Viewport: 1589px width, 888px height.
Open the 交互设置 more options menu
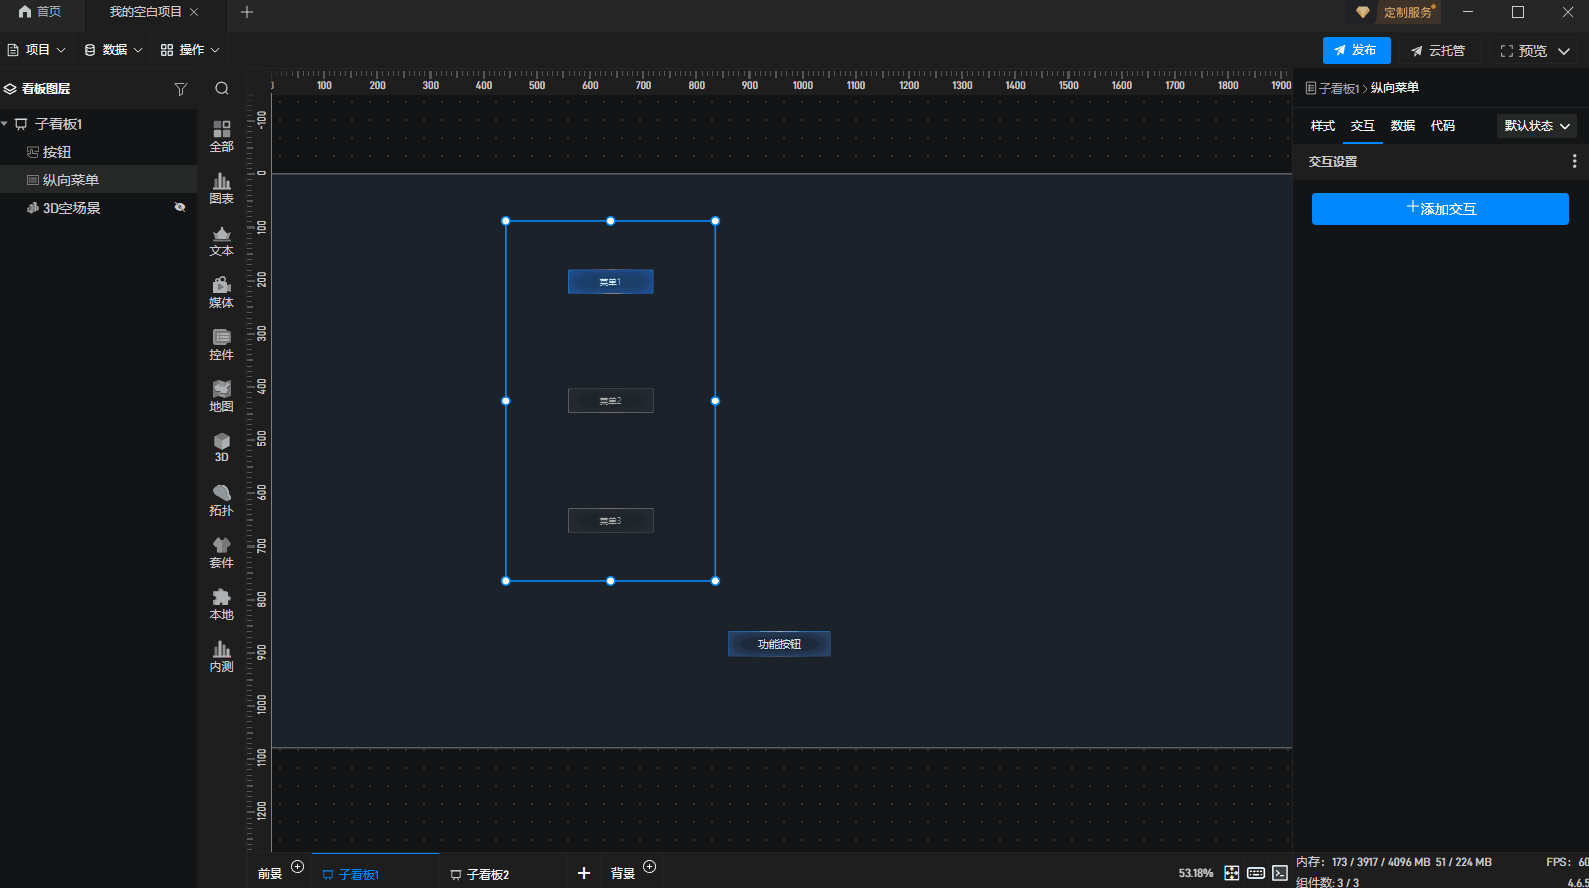click(x=1574, y=161)
